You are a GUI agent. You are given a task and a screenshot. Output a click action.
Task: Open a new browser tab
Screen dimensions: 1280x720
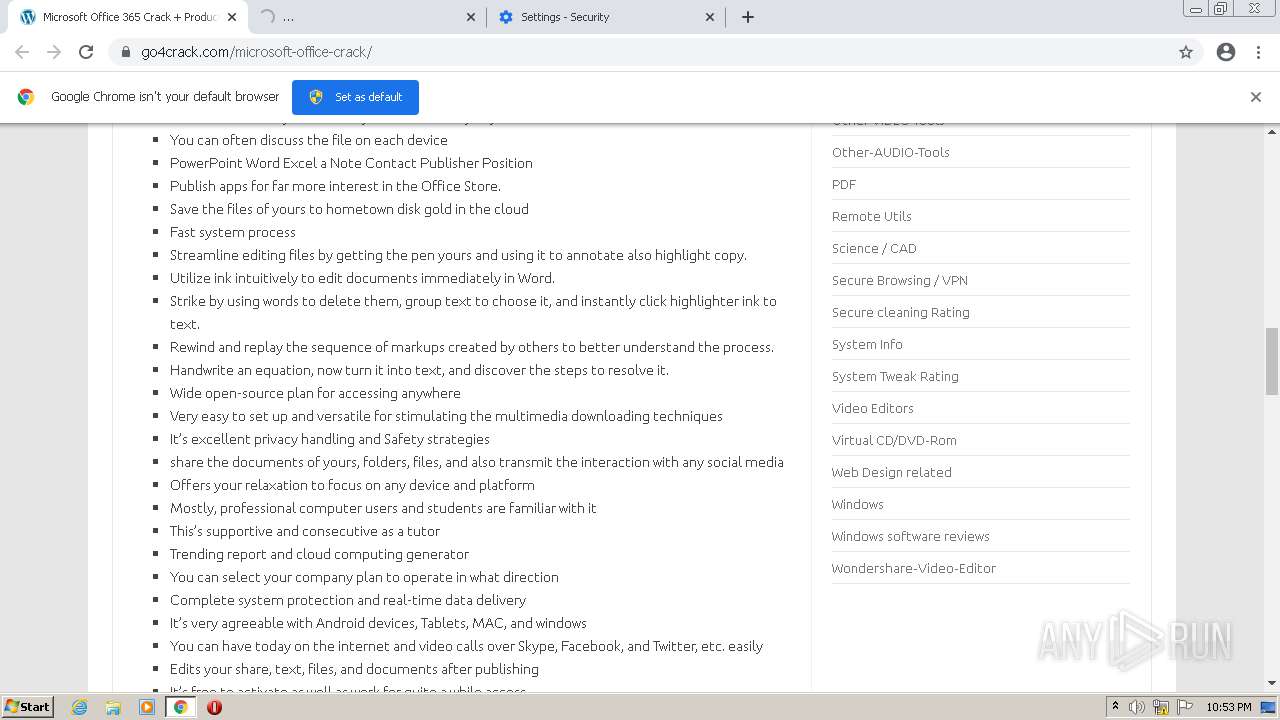(748, 17)
